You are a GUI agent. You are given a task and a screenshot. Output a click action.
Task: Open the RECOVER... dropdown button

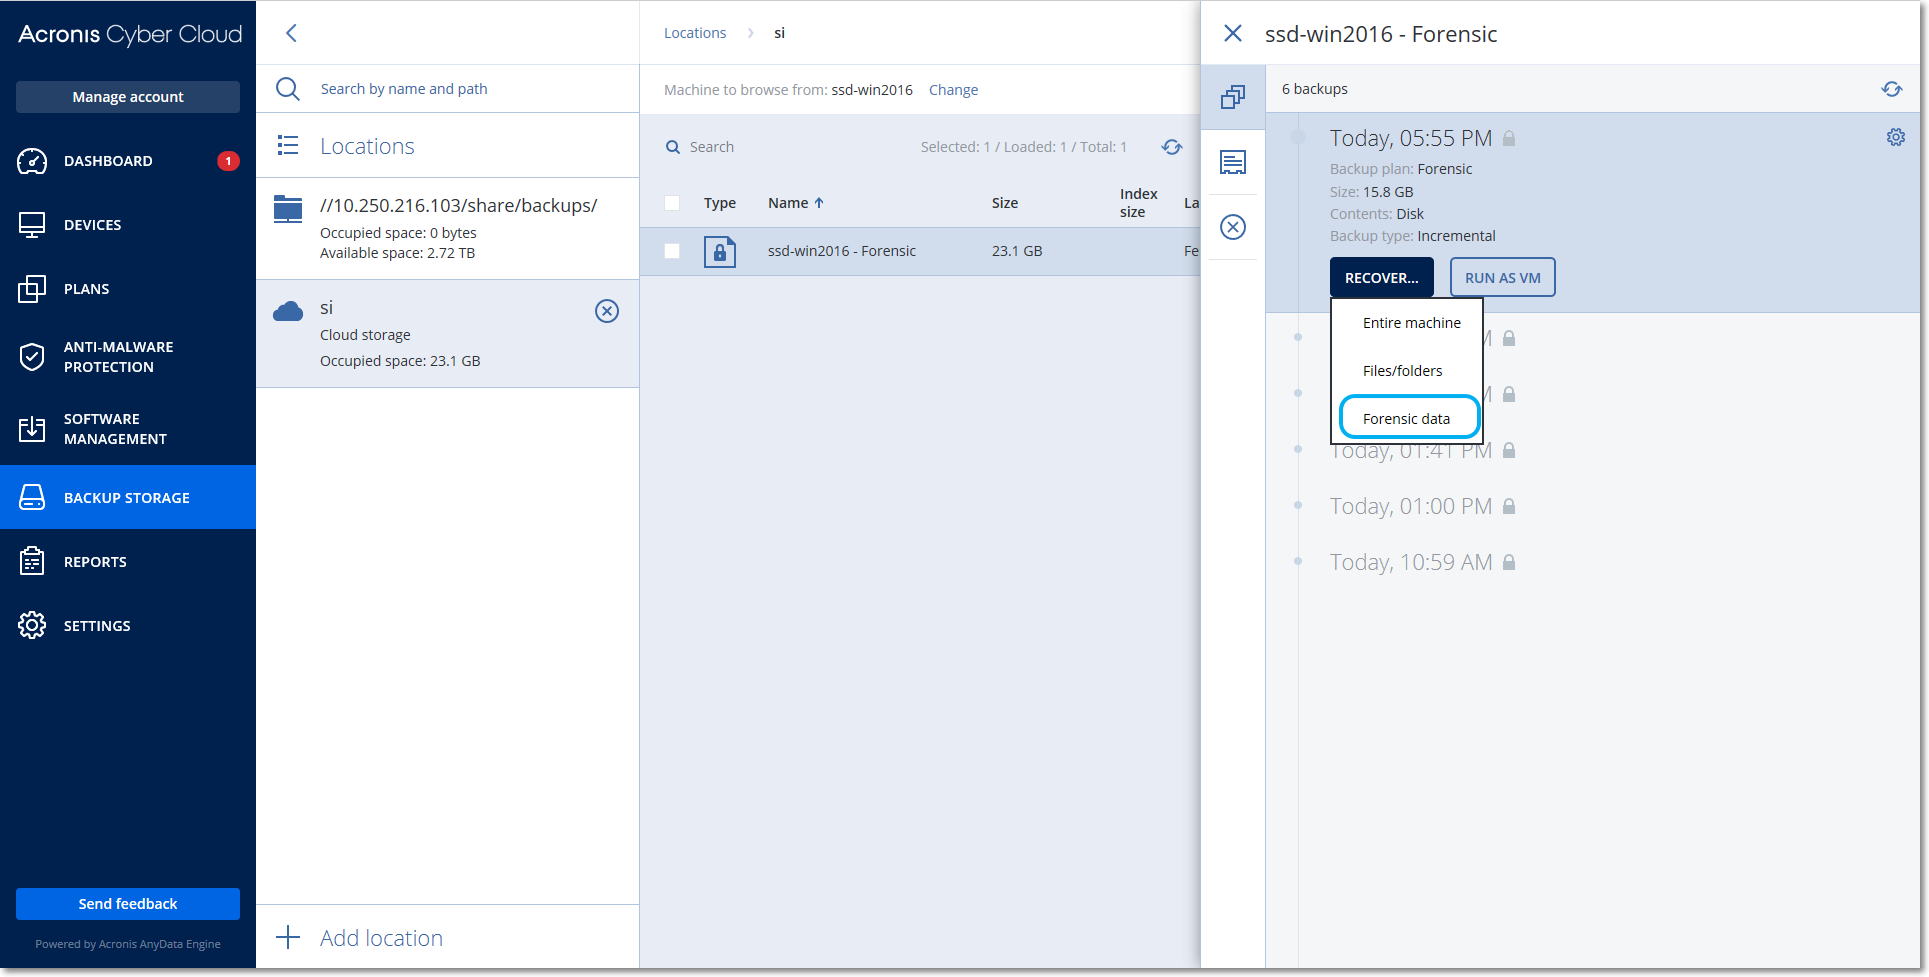(1381, 278)
